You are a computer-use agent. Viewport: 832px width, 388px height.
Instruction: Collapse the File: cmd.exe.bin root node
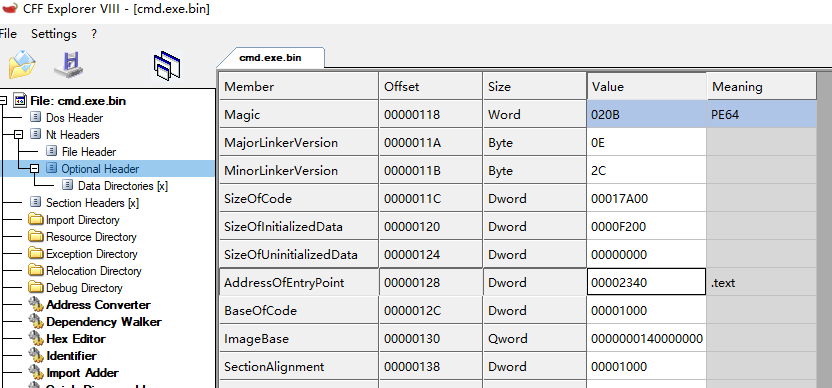3,101
